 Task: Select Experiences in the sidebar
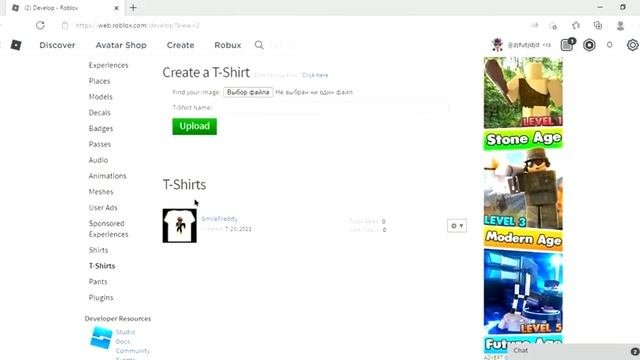(109, 65)
